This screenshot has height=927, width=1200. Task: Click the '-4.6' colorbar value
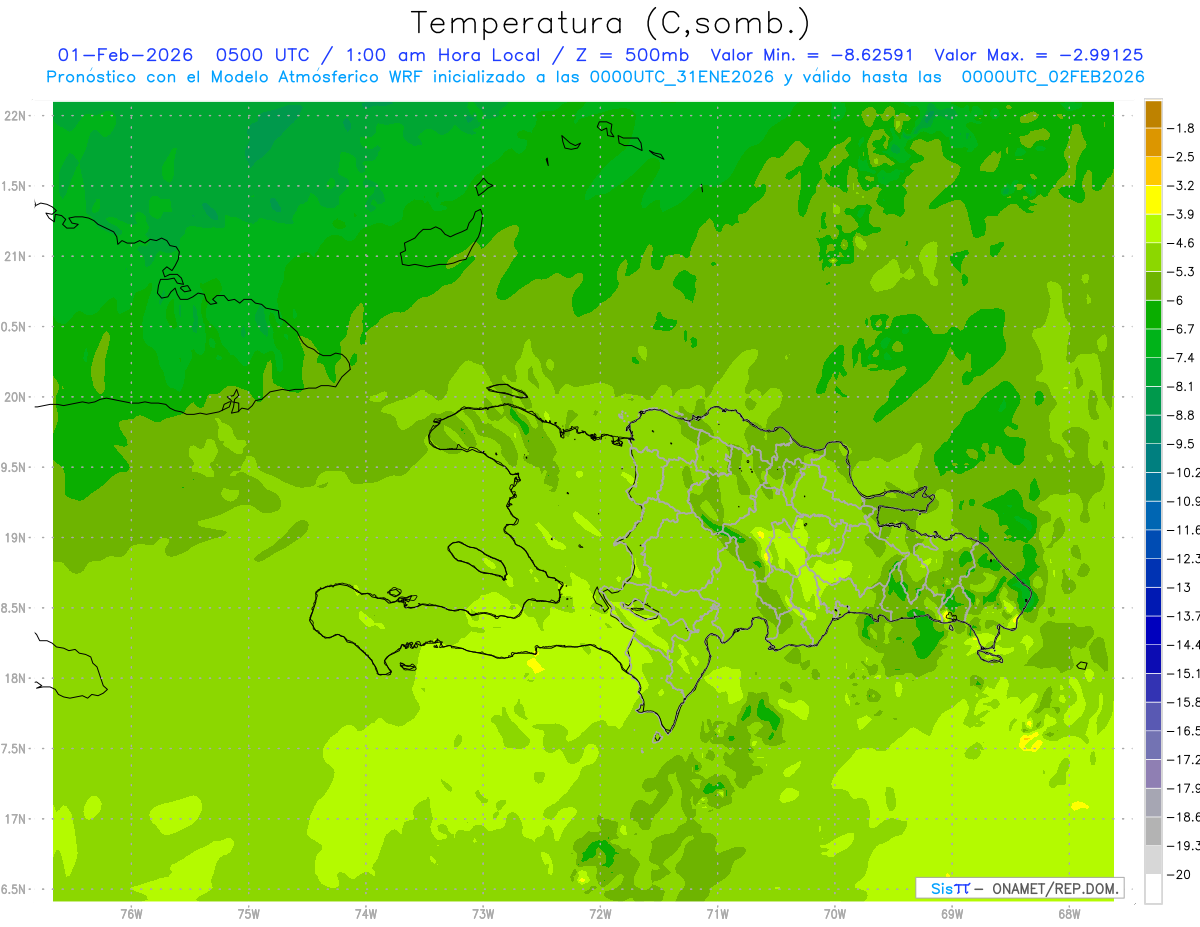[x=1181, y=243]
